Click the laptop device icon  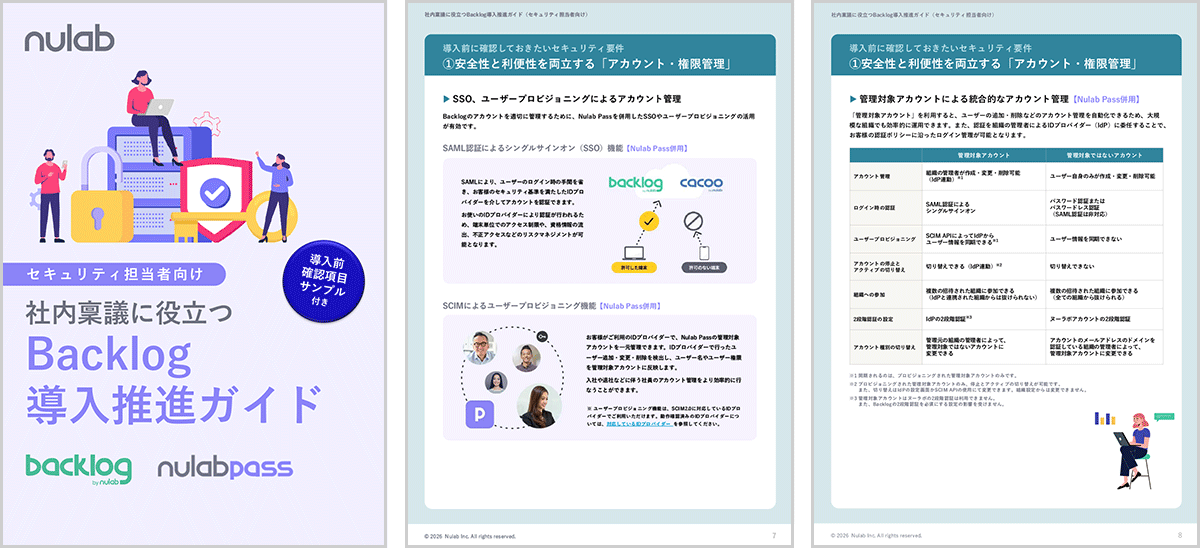(x=636, y=251)
